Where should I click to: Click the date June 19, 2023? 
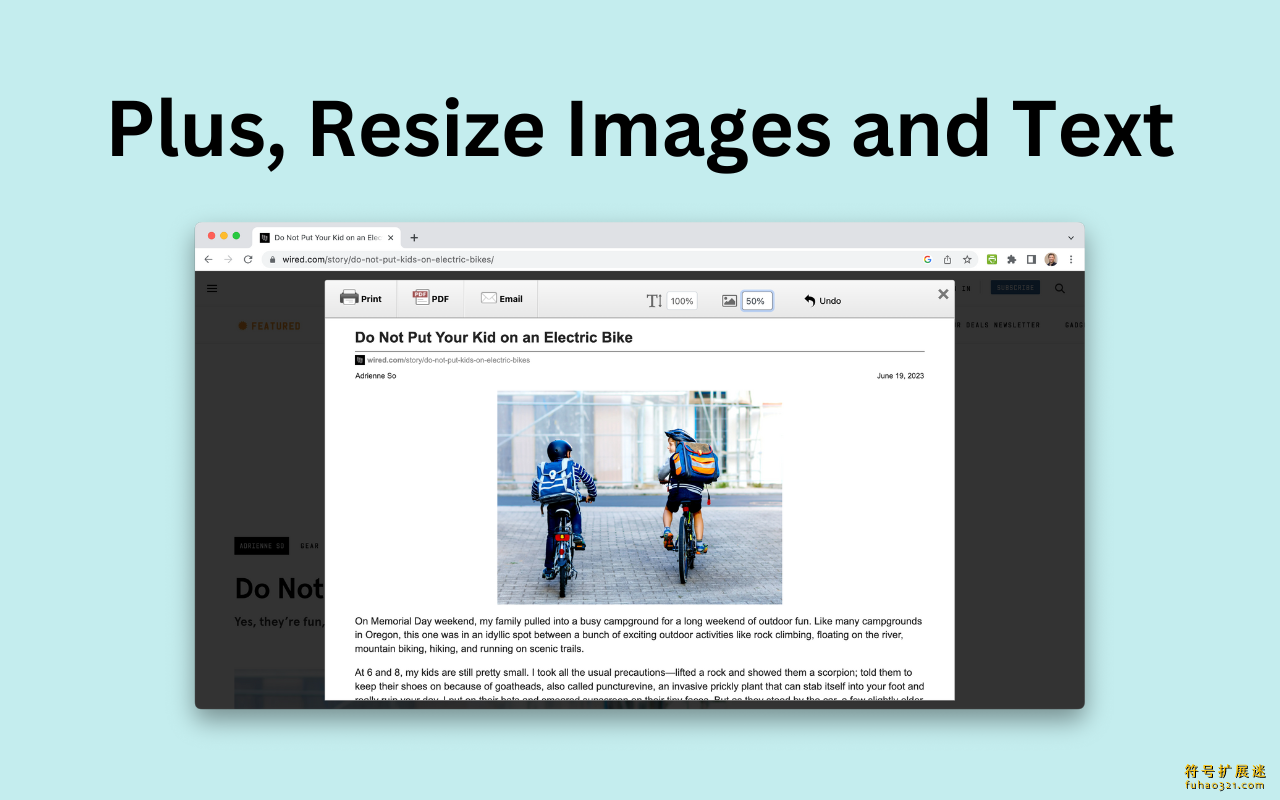click(900, 376)
